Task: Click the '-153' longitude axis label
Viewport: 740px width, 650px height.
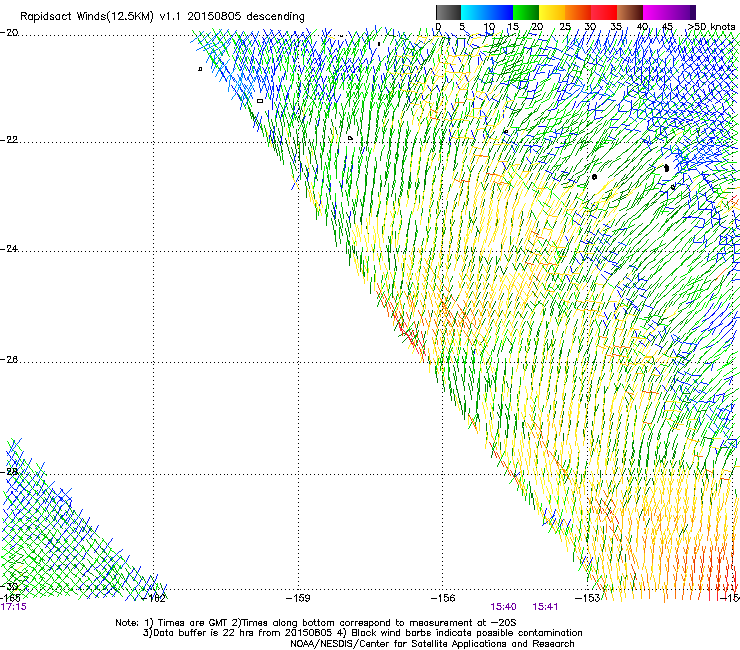Action: [x=587, y=599]
